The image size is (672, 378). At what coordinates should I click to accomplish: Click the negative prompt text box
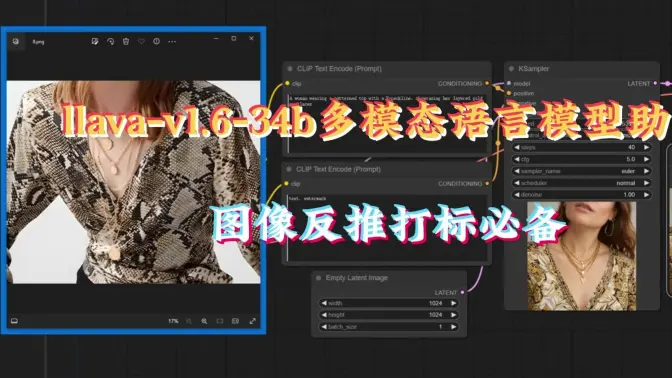pos(387,227)
